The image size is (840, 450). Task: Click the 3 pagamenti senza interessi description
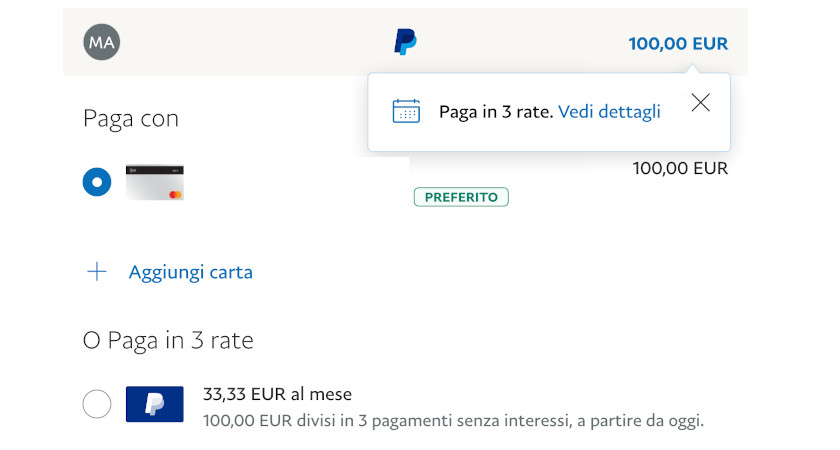point(453,421)
